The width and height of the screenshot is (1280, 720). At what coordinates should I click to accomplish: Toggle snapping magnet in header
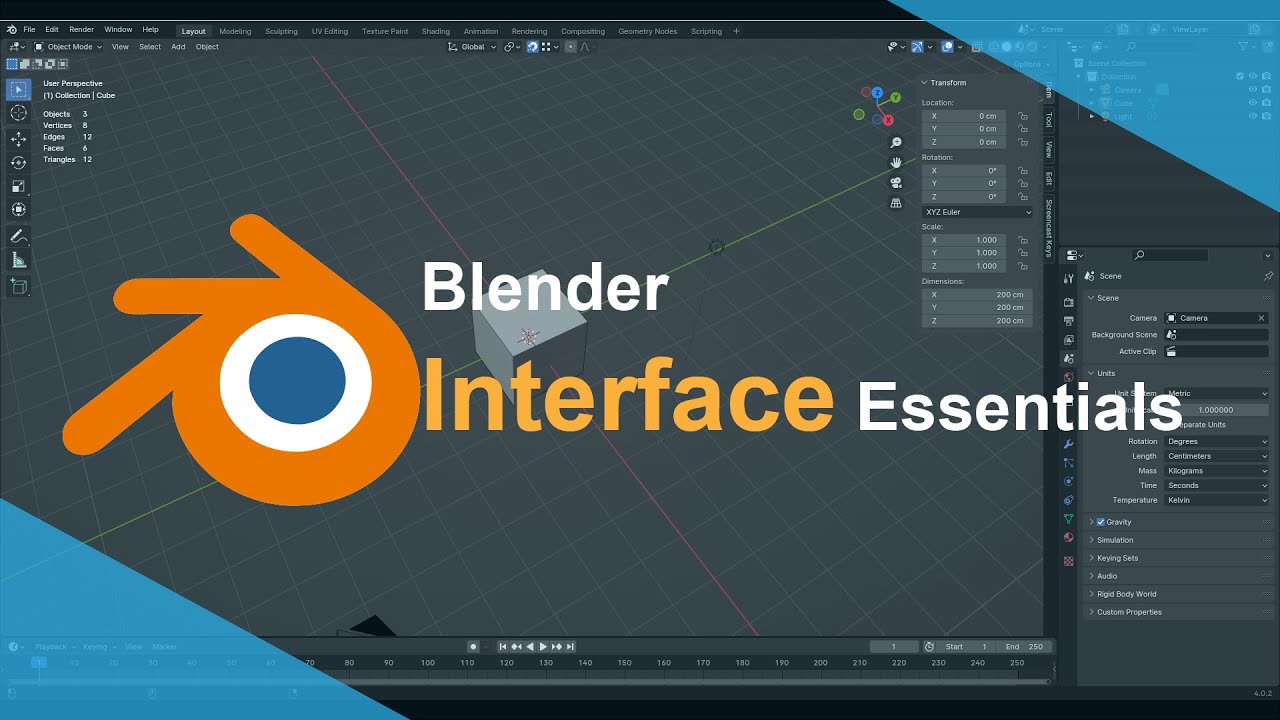[x=532, y=47]
